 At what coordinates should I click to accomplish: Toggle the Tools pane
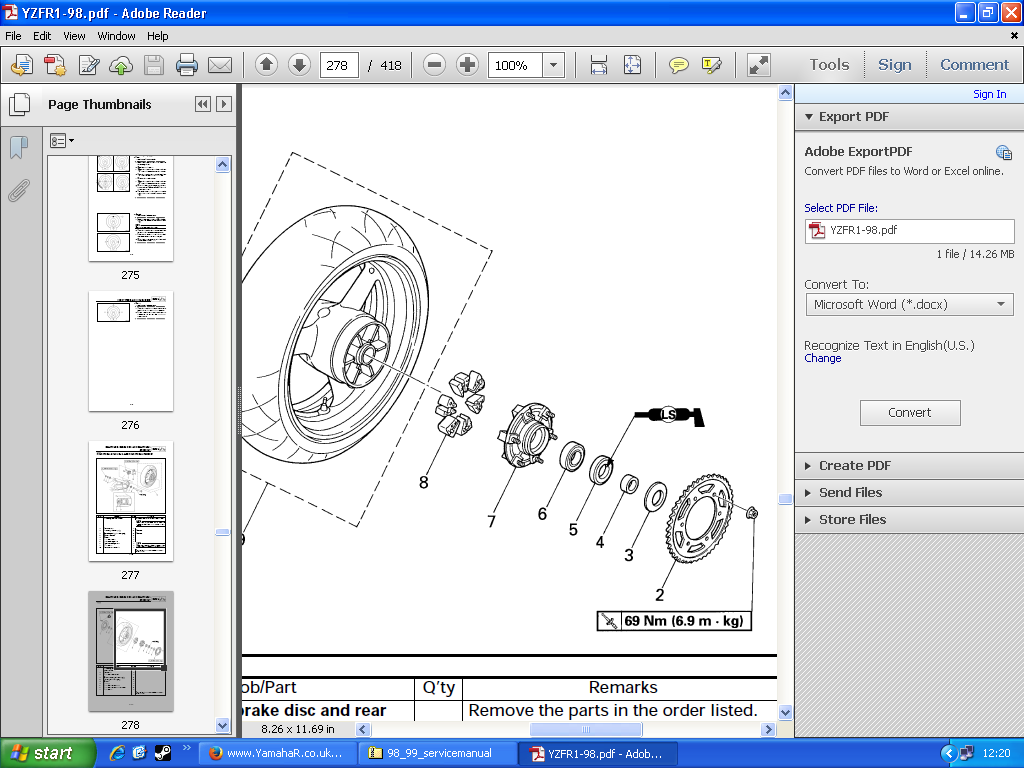tap(829, 65)
